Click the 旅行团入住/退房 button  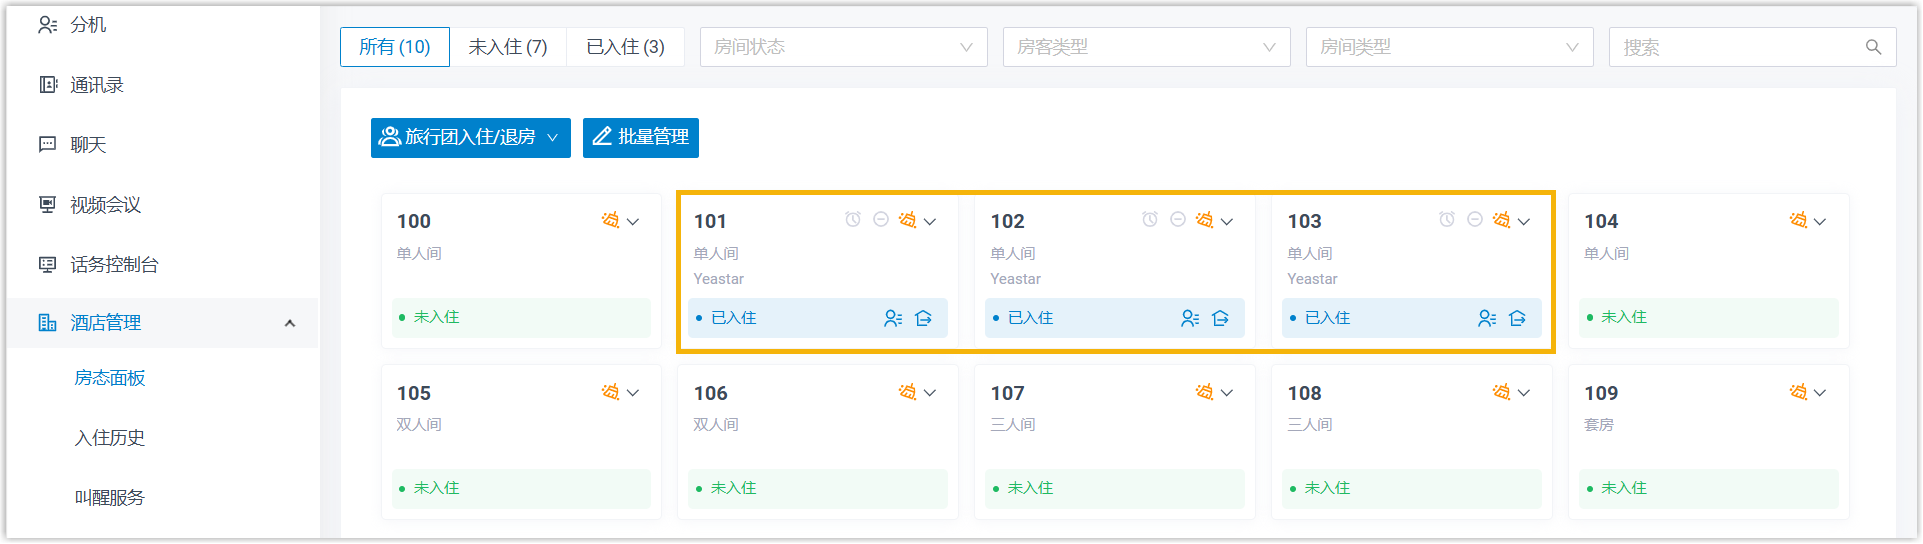click(x=470, y=137)
